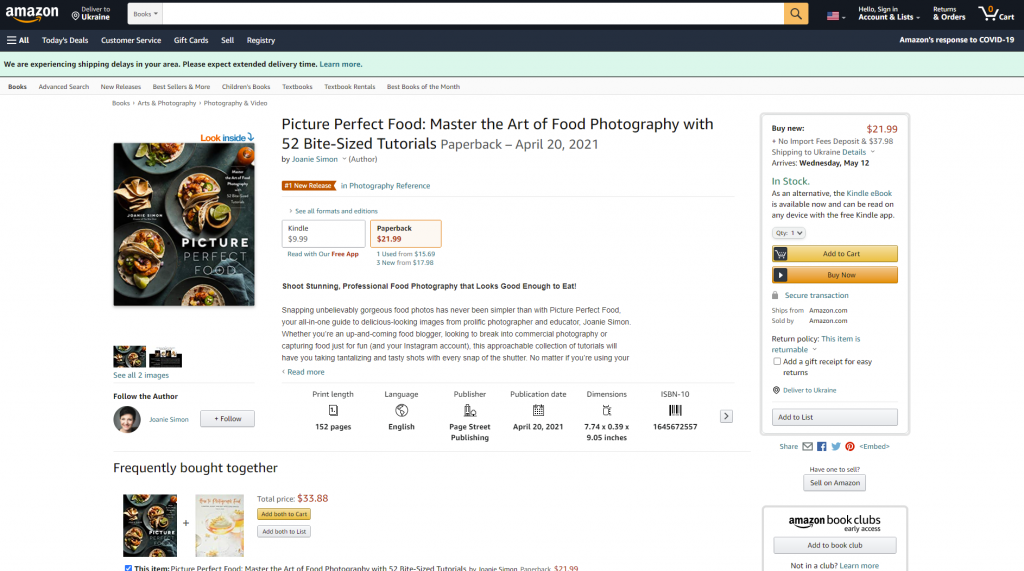Open the Books search category dropdown
This screenshot has height=571, width=1024.
(145, 14)
